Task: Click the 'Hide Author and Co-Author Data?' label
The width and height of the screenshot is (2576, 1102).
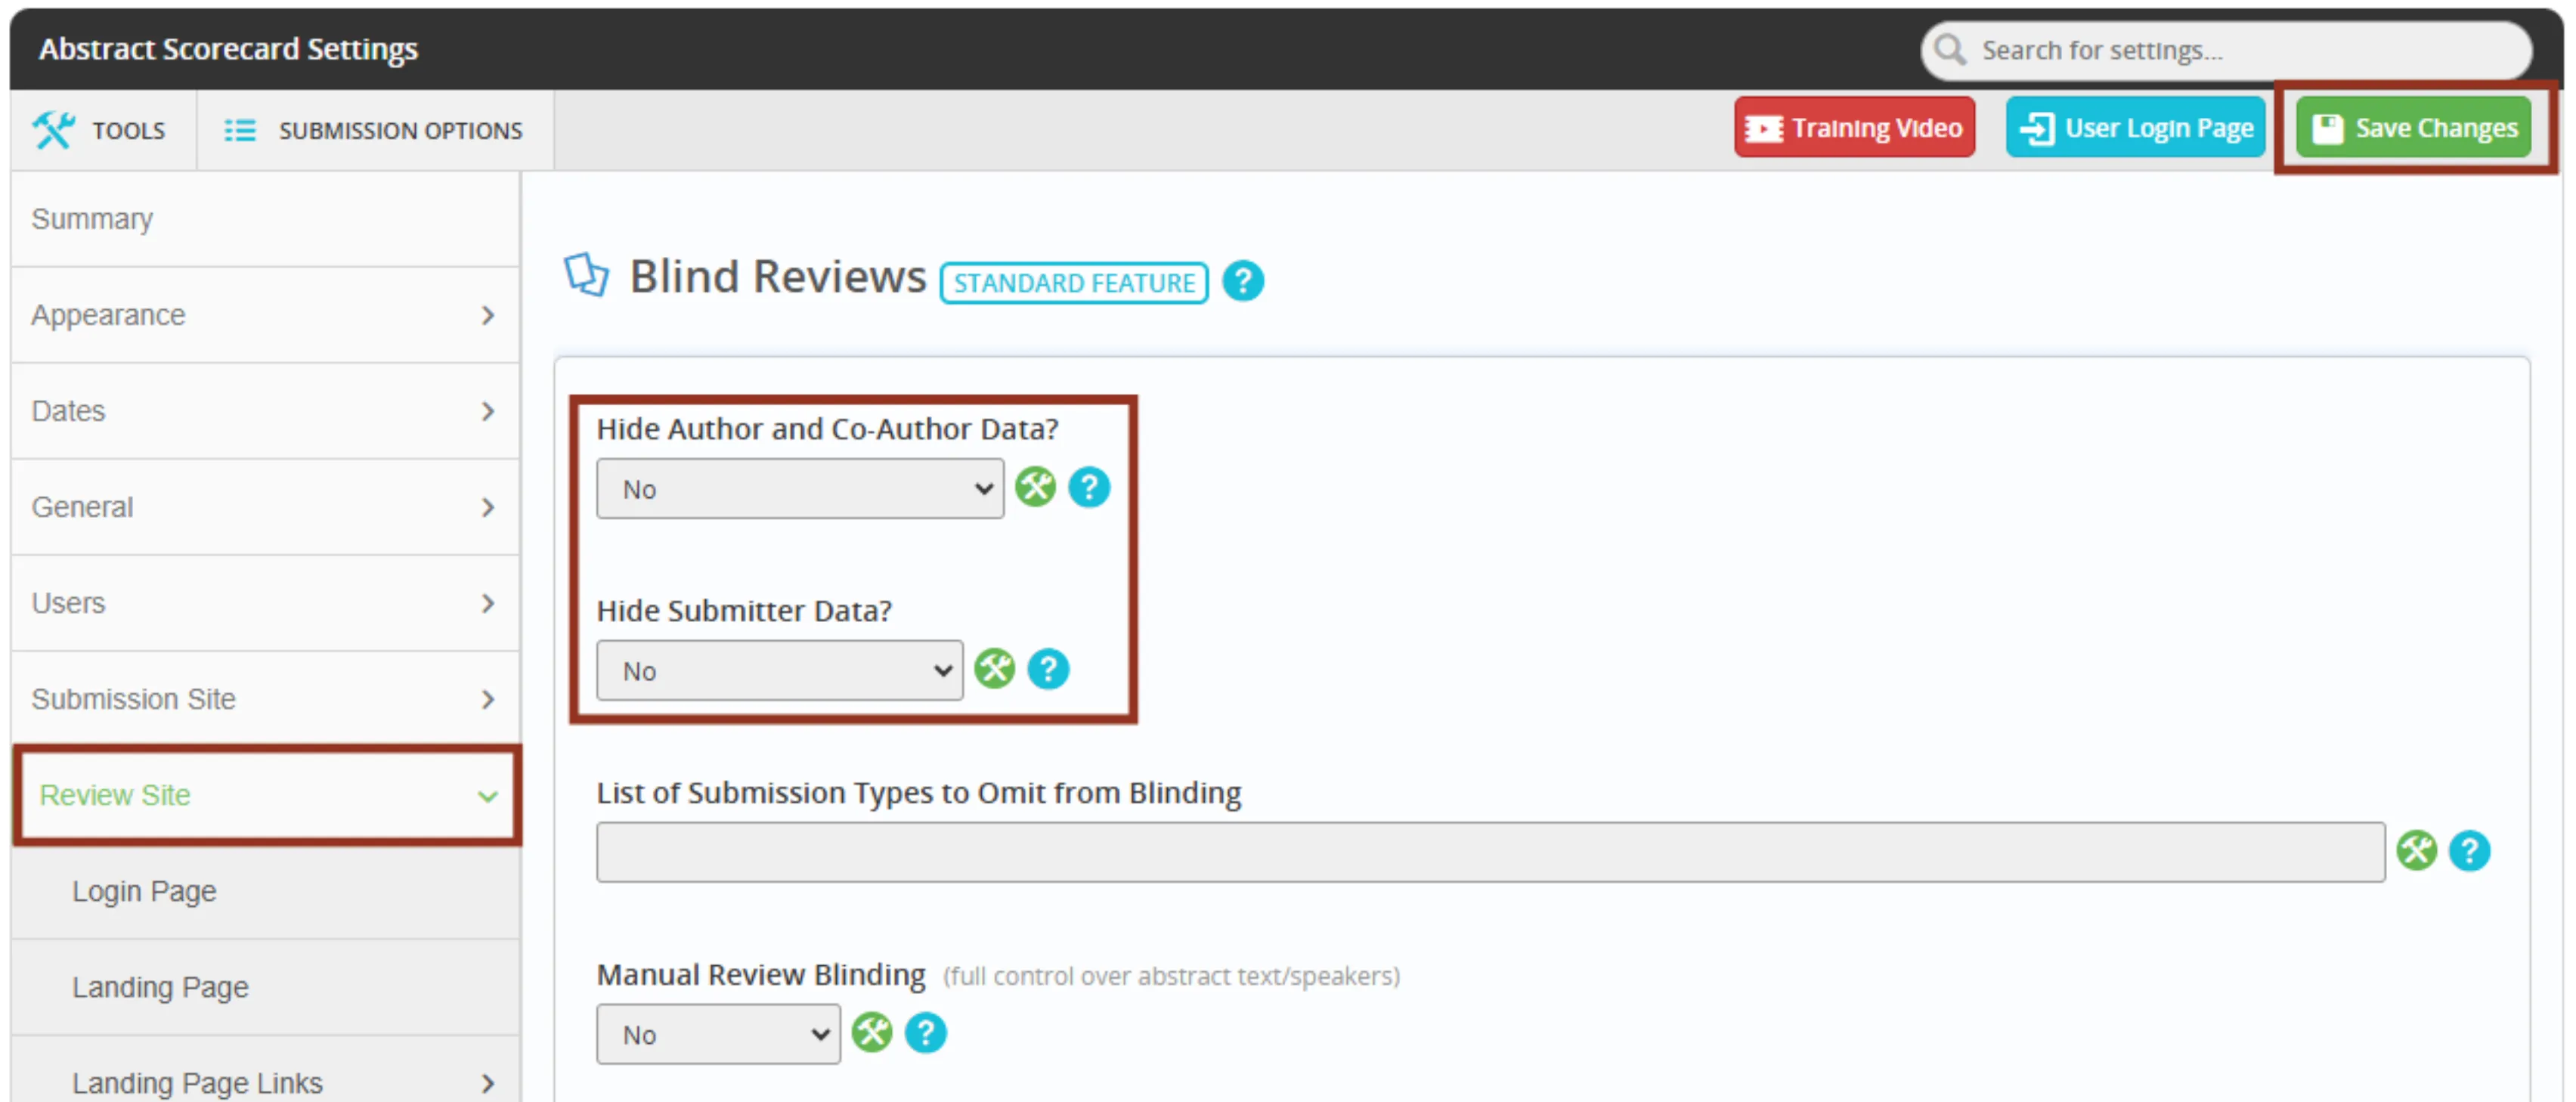Action: (x=827, y=429)
